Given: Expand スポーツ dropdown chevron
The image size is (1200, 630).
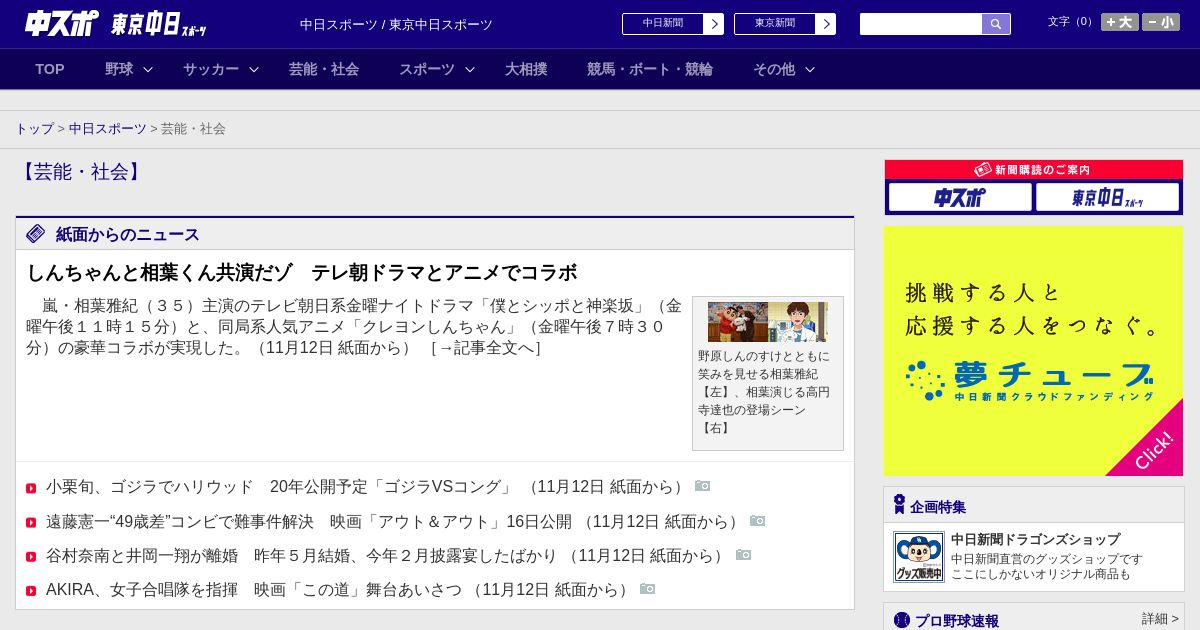Looking at the screenshot, I should (x=470, y=69).
